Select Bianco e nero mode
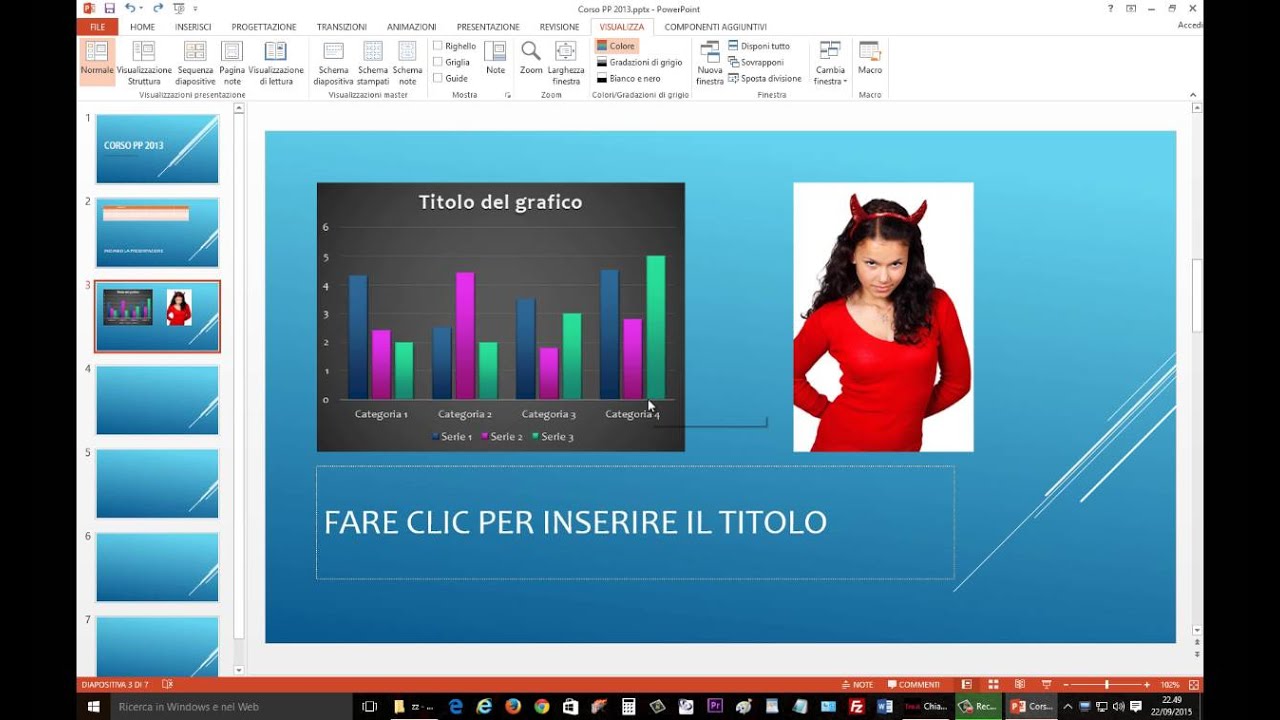 [628, 78]
